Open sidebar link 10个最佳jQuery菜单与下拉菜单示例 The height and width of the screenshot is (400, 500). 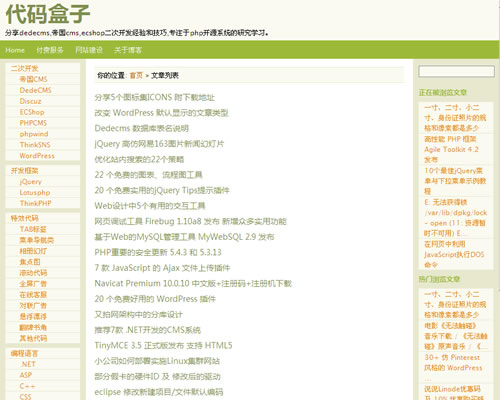click(455, 181)
